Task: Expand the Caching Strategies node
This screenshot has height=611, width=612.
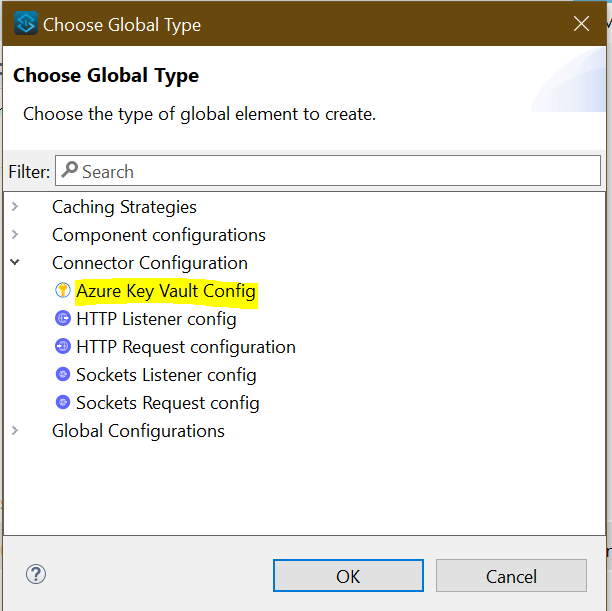Action: (15, 207)
